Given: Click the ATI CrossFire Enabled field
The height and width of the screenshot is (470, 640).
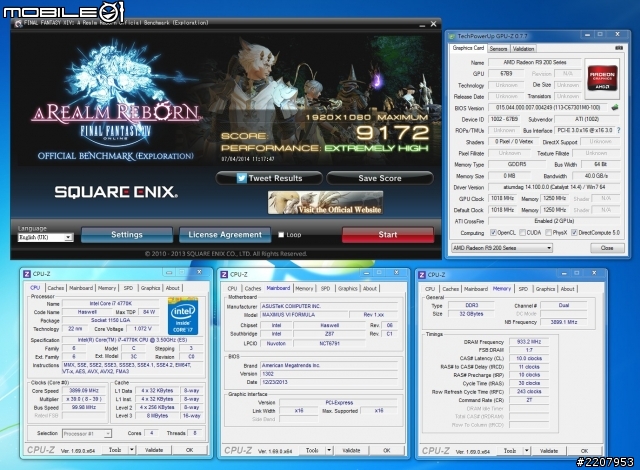Looking at the screenshot, I should point(554,221).
